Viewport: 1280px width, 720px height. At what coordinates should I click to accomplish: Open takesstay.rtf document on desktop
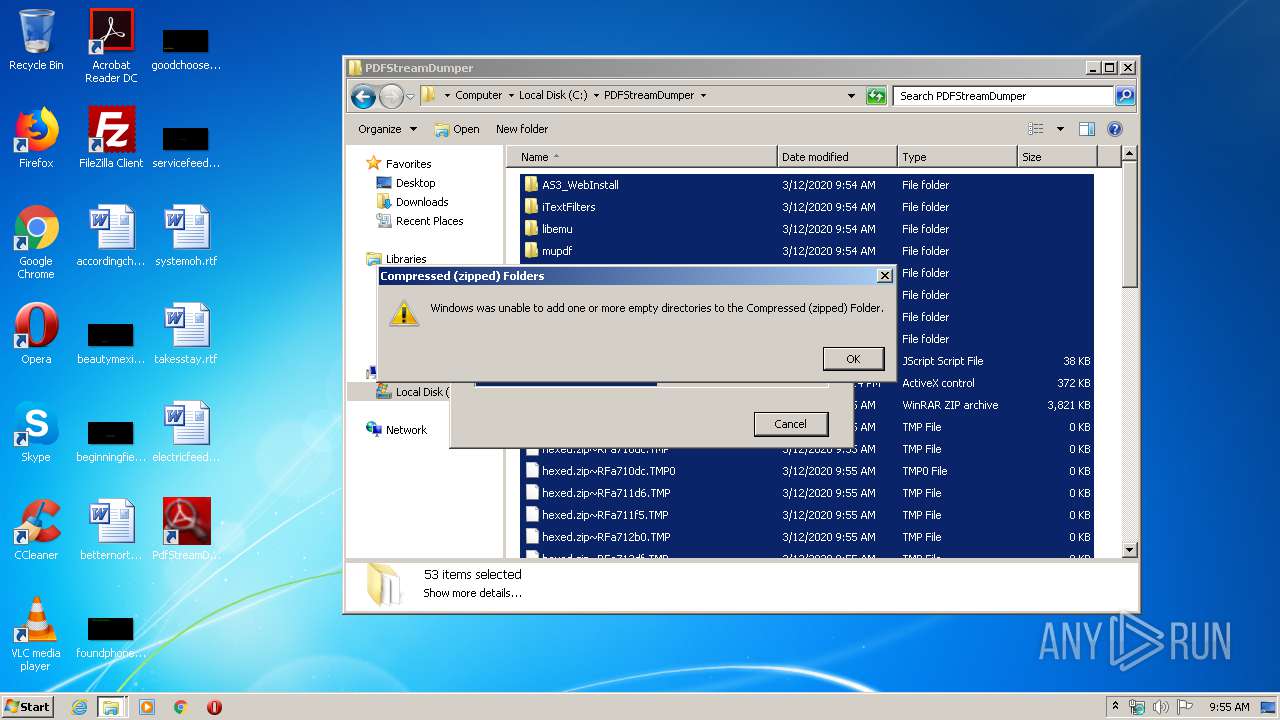(x=186, y=334)
